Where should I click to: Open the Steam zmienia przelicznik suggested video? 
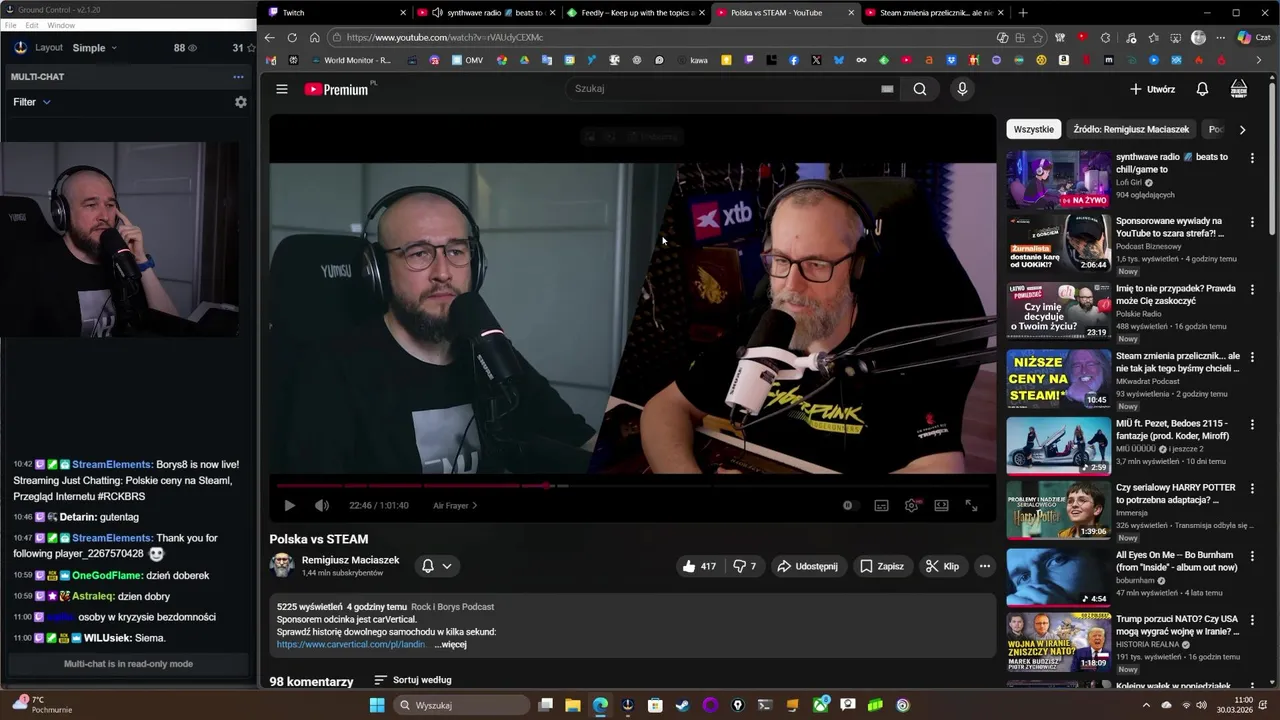pos(1058,378)
